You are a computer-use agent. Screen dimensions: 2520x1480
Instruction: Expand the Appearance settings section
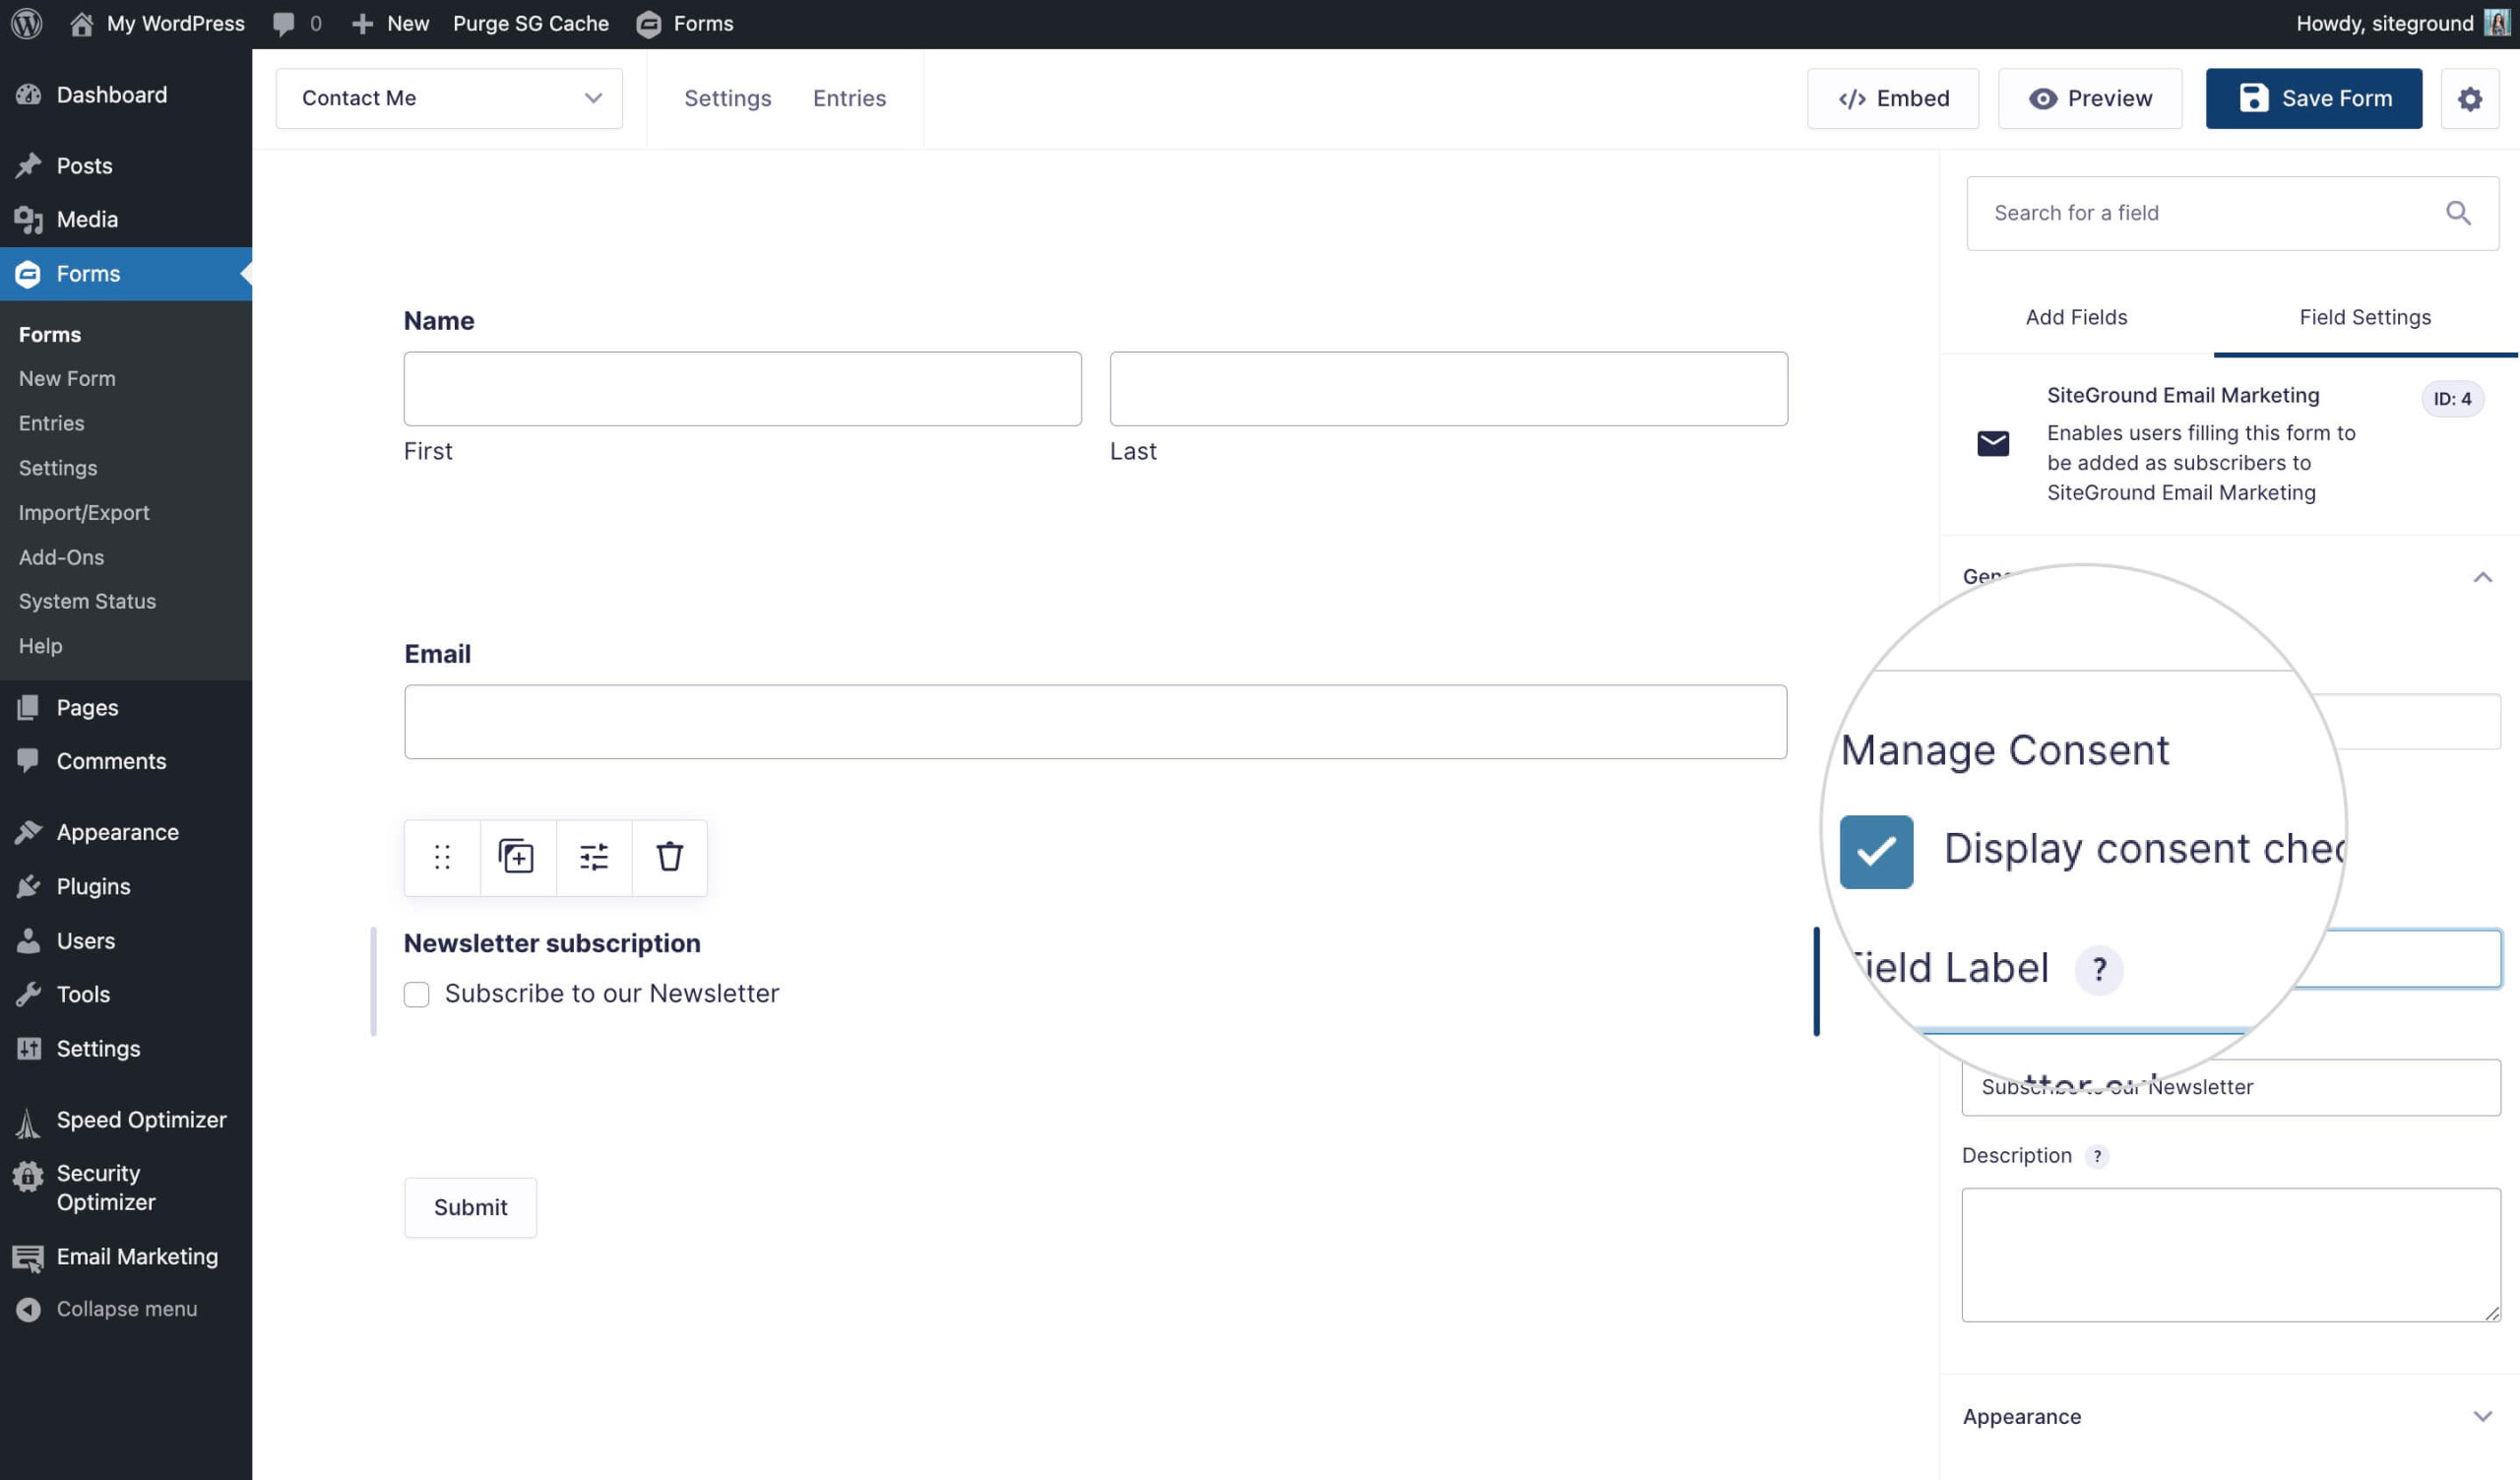pos(2229,1416)
